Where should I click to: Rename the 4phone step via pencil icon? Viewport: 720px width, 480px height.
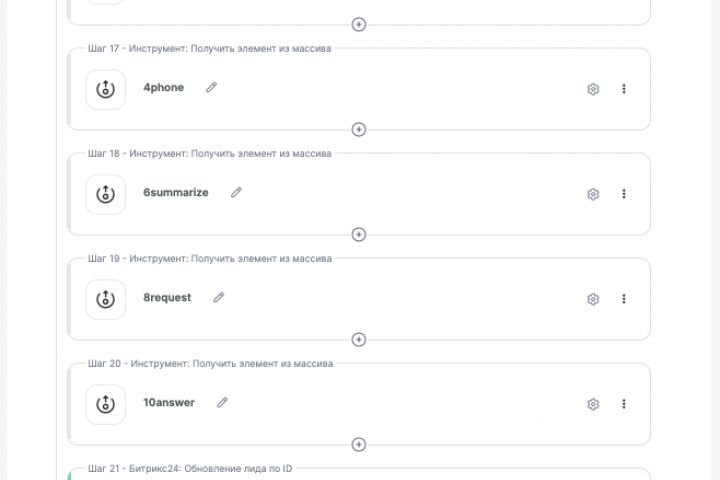coord(211,88)
